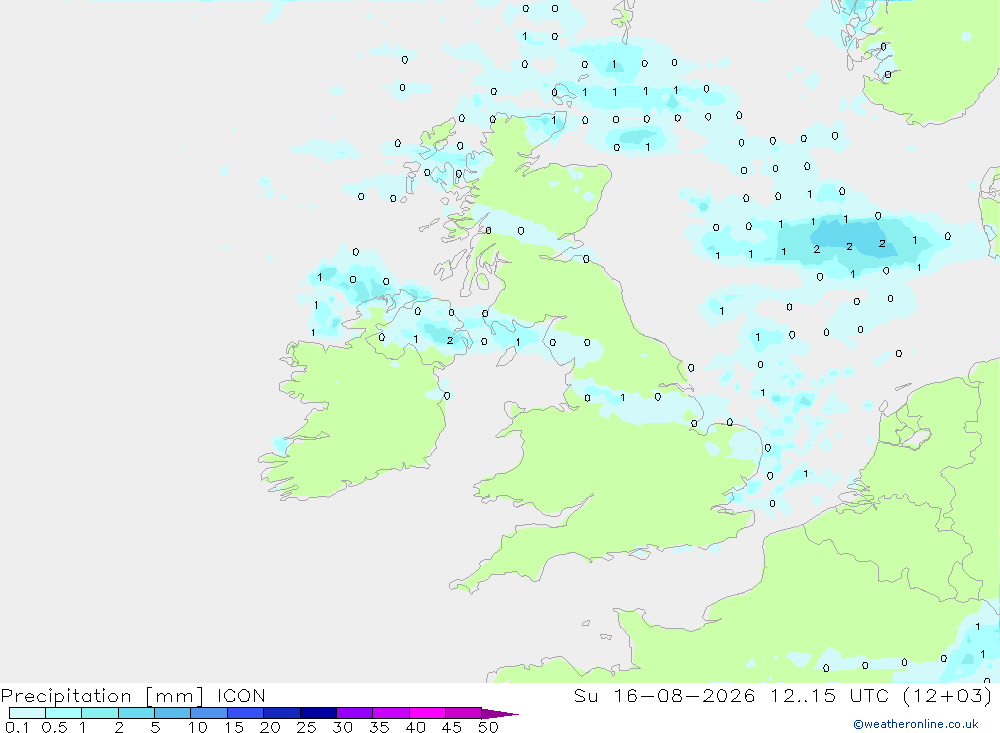Choose the purple 30–35 mm legend swatch
Screen dimensions: 1000x733
(x=355, y=713)
